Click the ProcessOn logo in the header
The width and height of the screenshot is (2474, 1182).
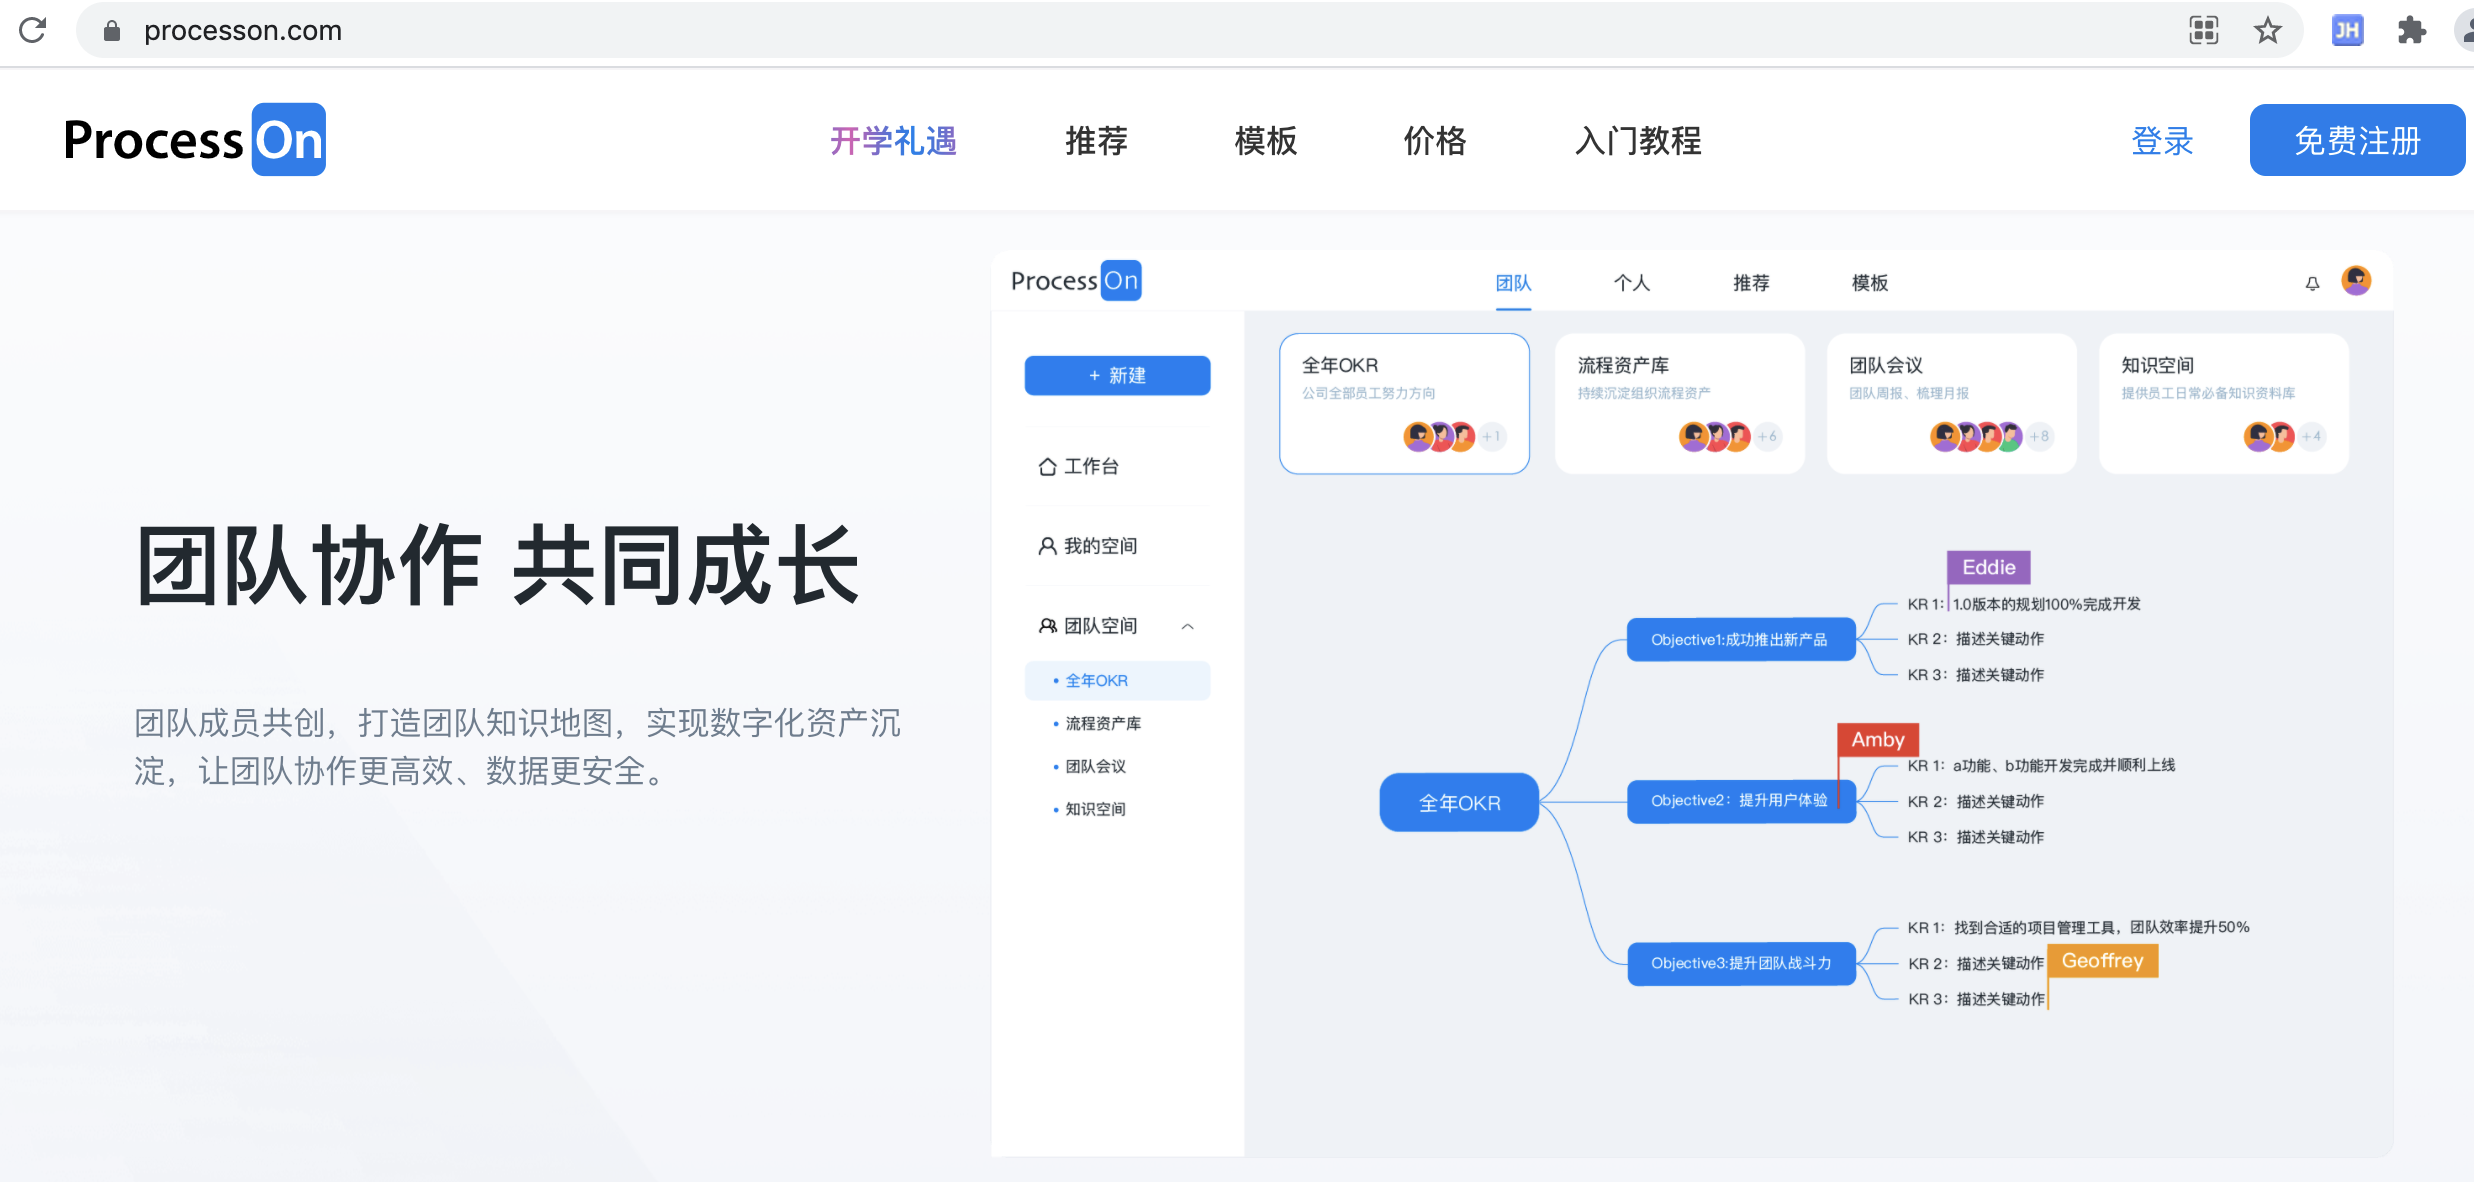coord(194,140)
